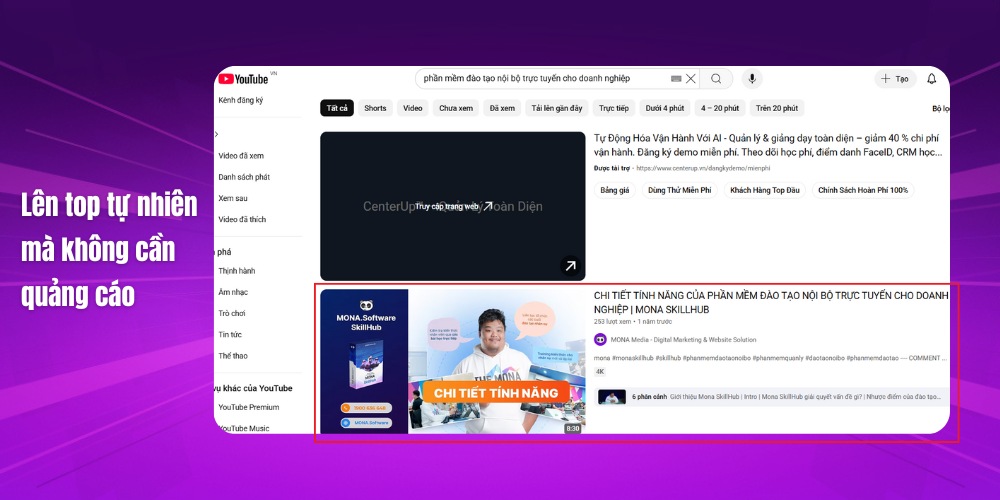Open Thể thao in sidebar

click(x=233, y=356)
